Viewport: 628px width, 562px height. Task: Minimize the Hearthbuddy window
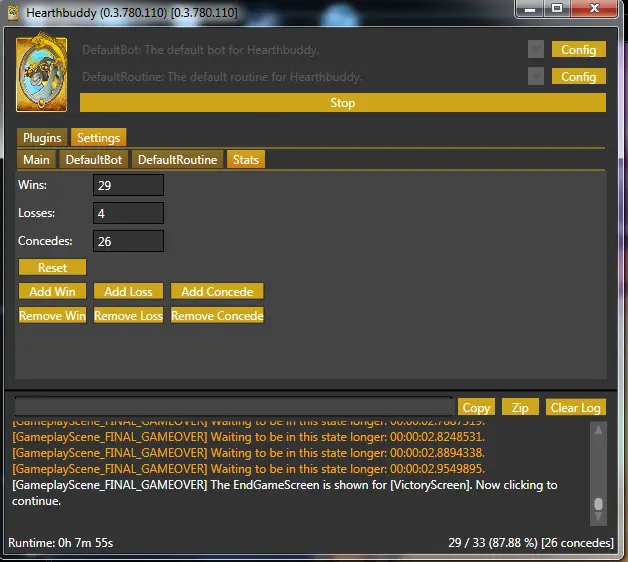(x=530, y=9)
